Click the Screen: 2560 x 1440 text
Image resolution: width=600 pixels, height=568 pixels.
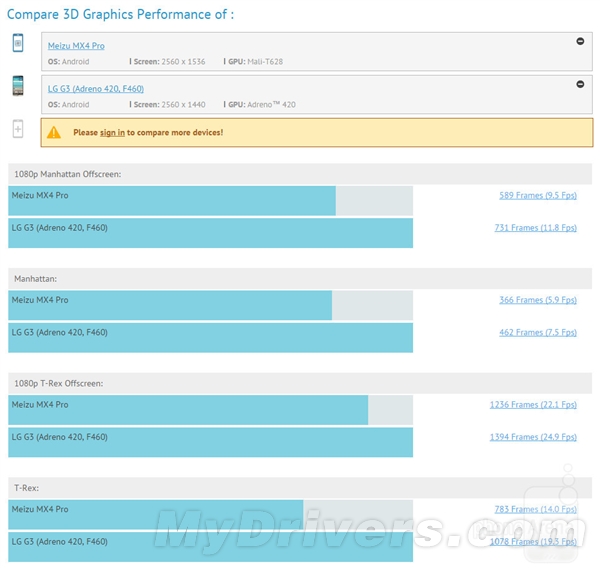[170, 104]
